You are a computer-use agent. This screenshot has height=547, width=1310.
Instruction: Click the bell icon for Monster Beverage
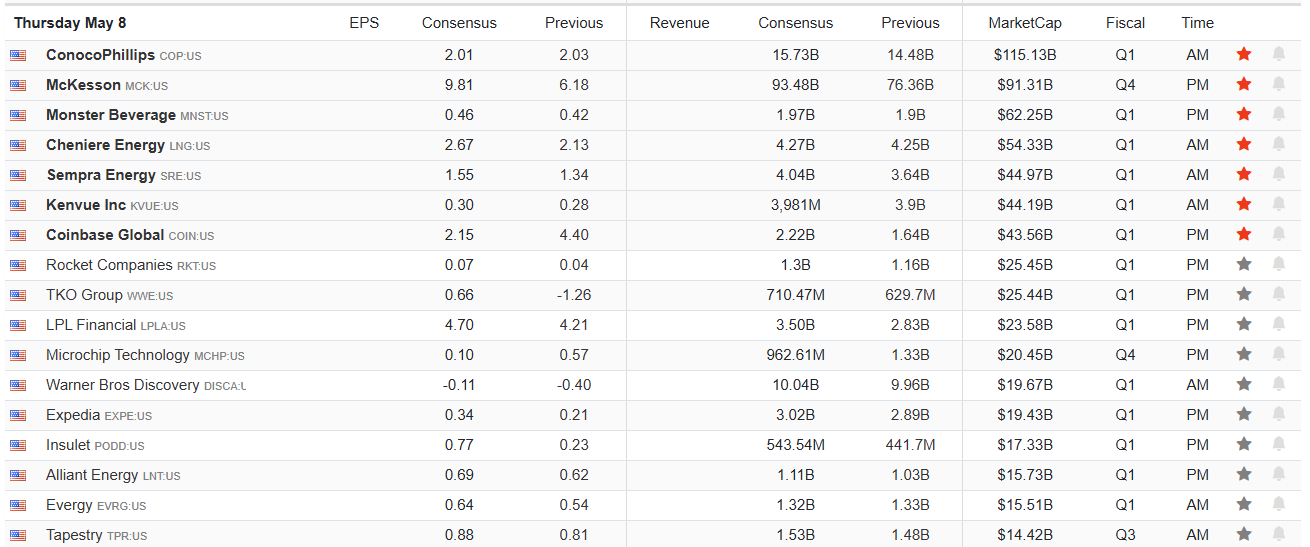pos(1278,115)
